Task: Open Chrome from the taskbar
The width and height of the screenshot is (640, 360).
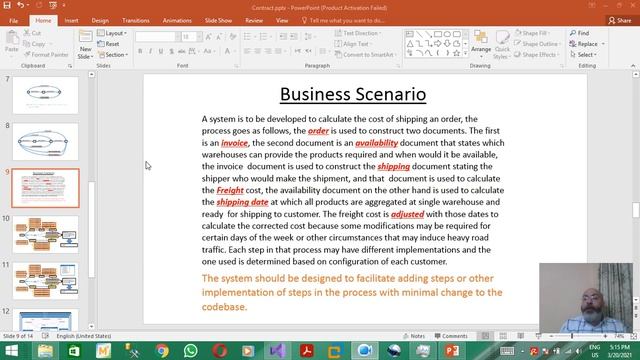Action: [162, 351]
